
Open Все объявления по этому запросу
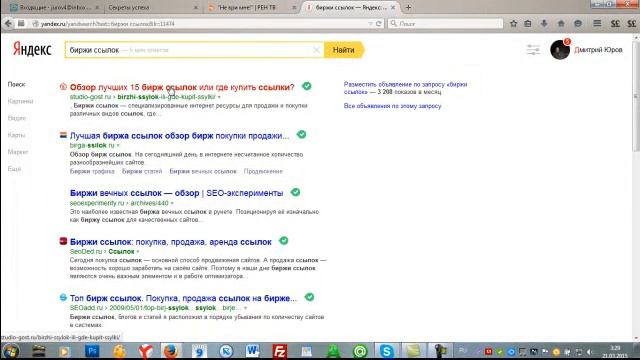point(392,106)
